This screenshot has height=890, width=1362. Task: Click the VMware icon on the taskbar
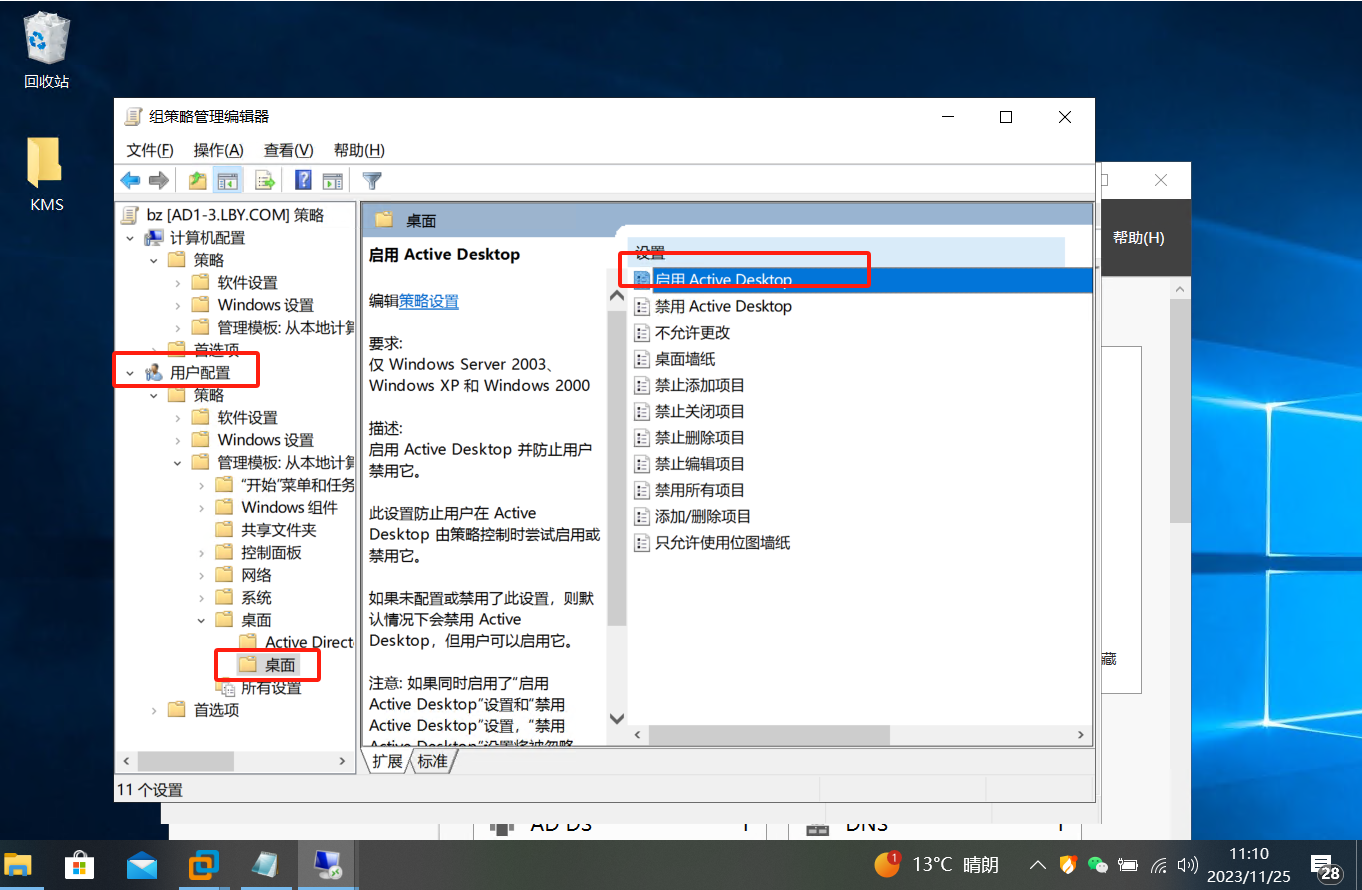(x=204, y=865)
